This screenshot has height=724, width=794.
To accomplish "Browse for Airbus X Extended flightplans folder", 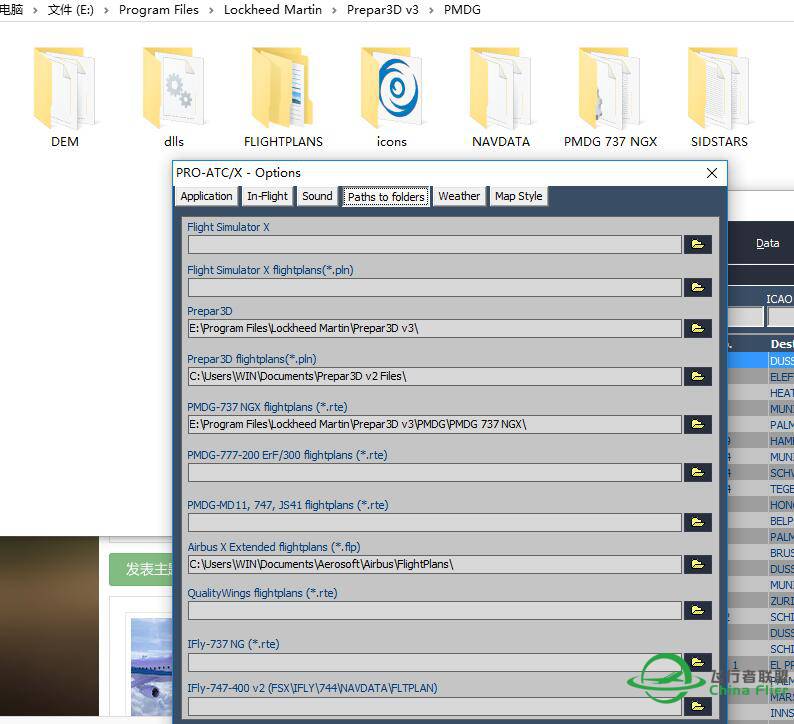I will tap(697, 564).
